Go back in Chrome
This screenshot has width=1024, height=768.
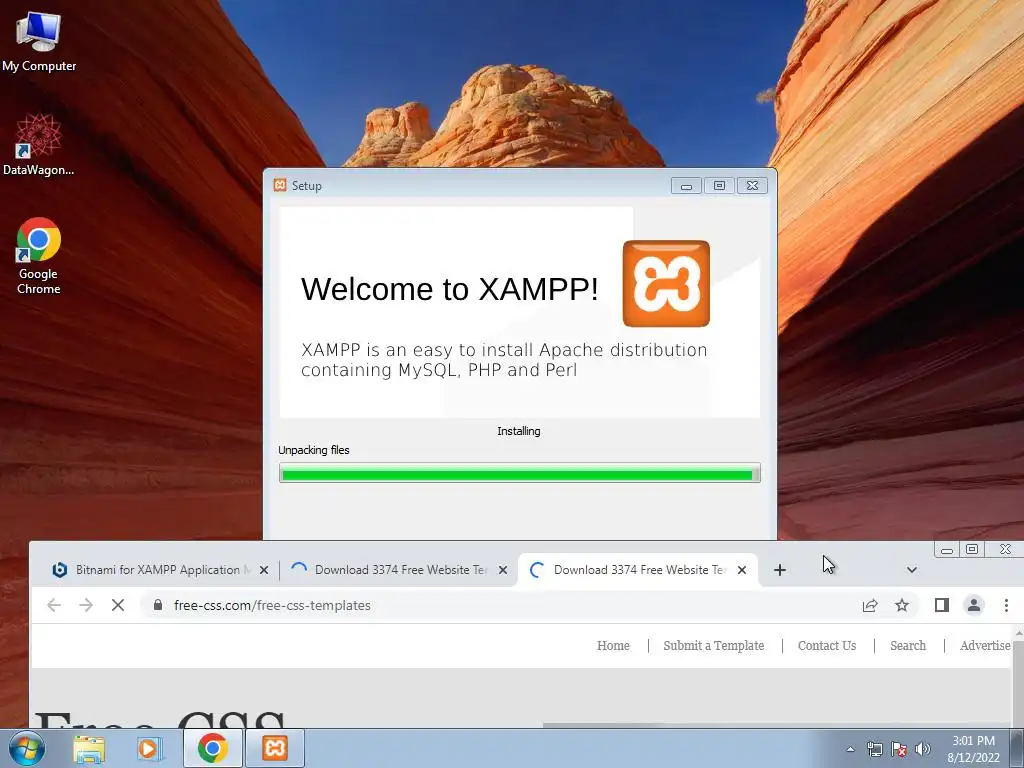(x=54, y=605)
